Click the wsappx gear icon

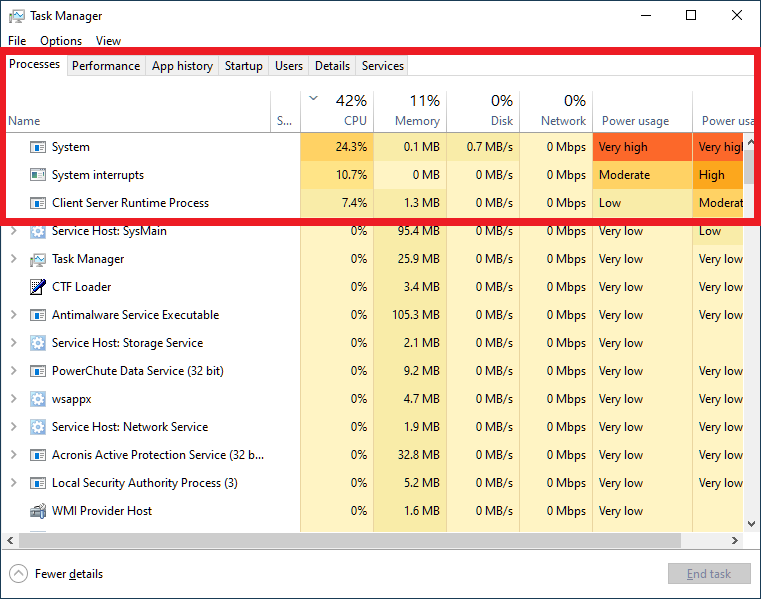(x=38, y=399)
